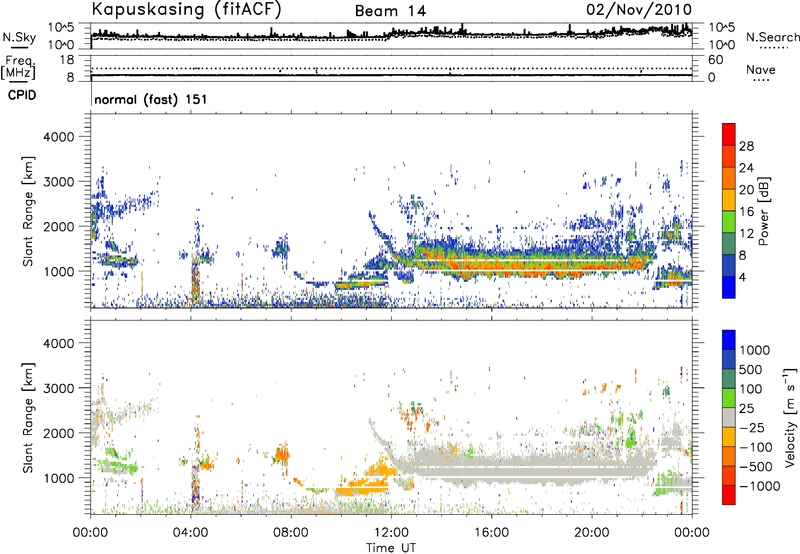800x554 pixels.
Task: Select the Freq. [MHz] axis label
Action: [x=18, y=67]
